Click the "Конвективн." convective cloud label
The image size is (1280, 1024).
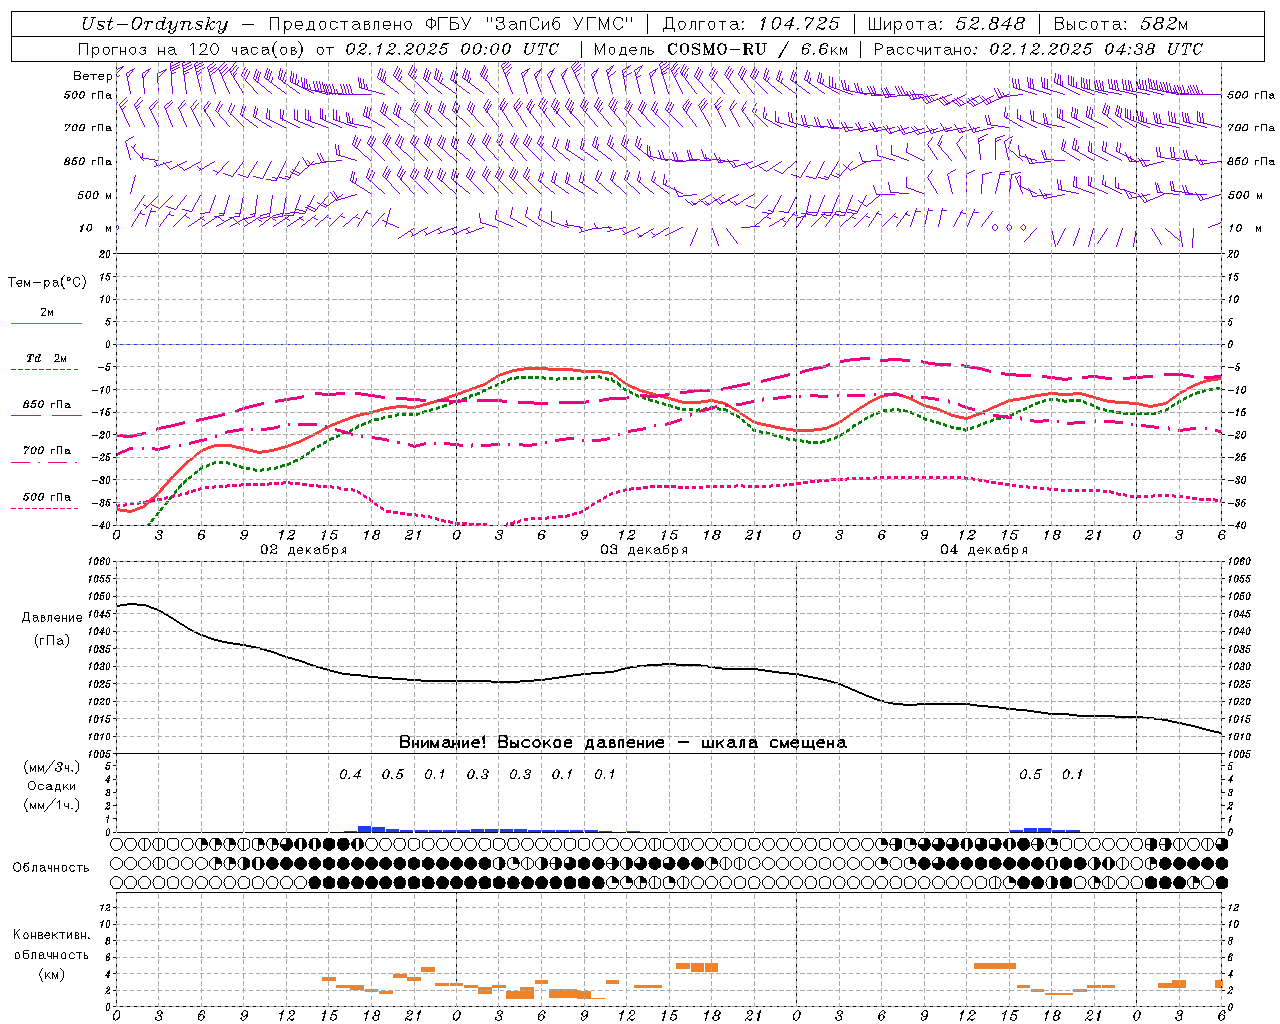pos(51,935)
